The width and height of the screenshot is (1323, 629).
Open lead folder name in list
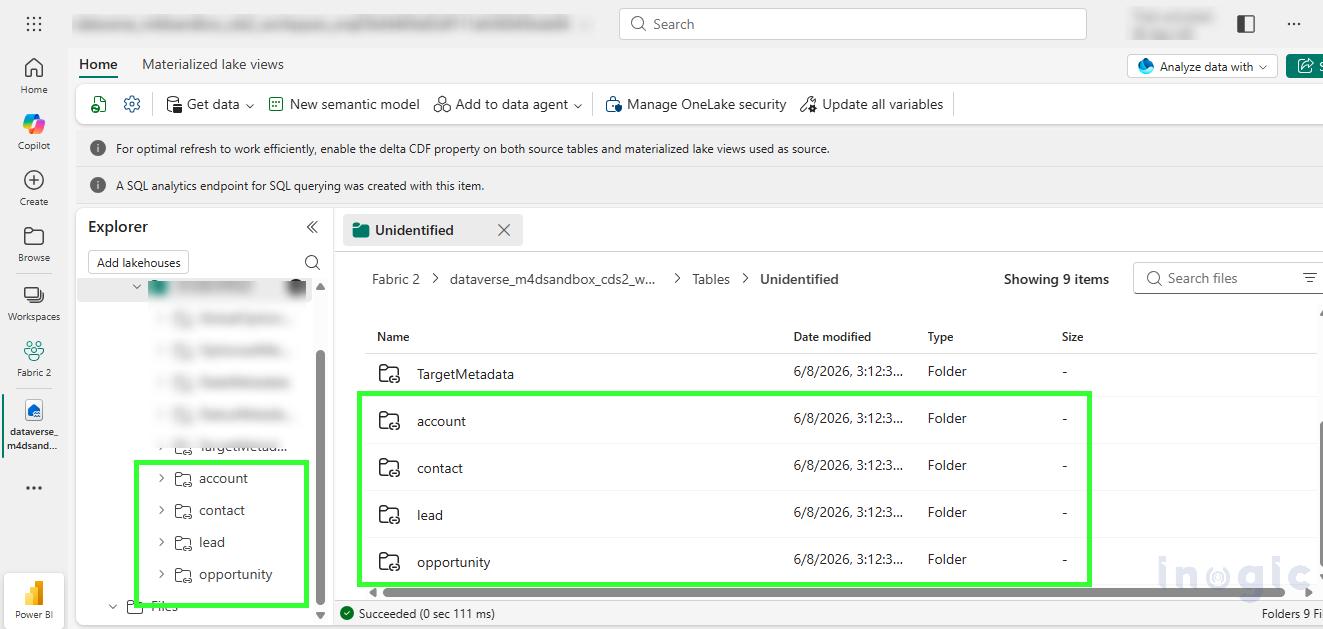430,515
